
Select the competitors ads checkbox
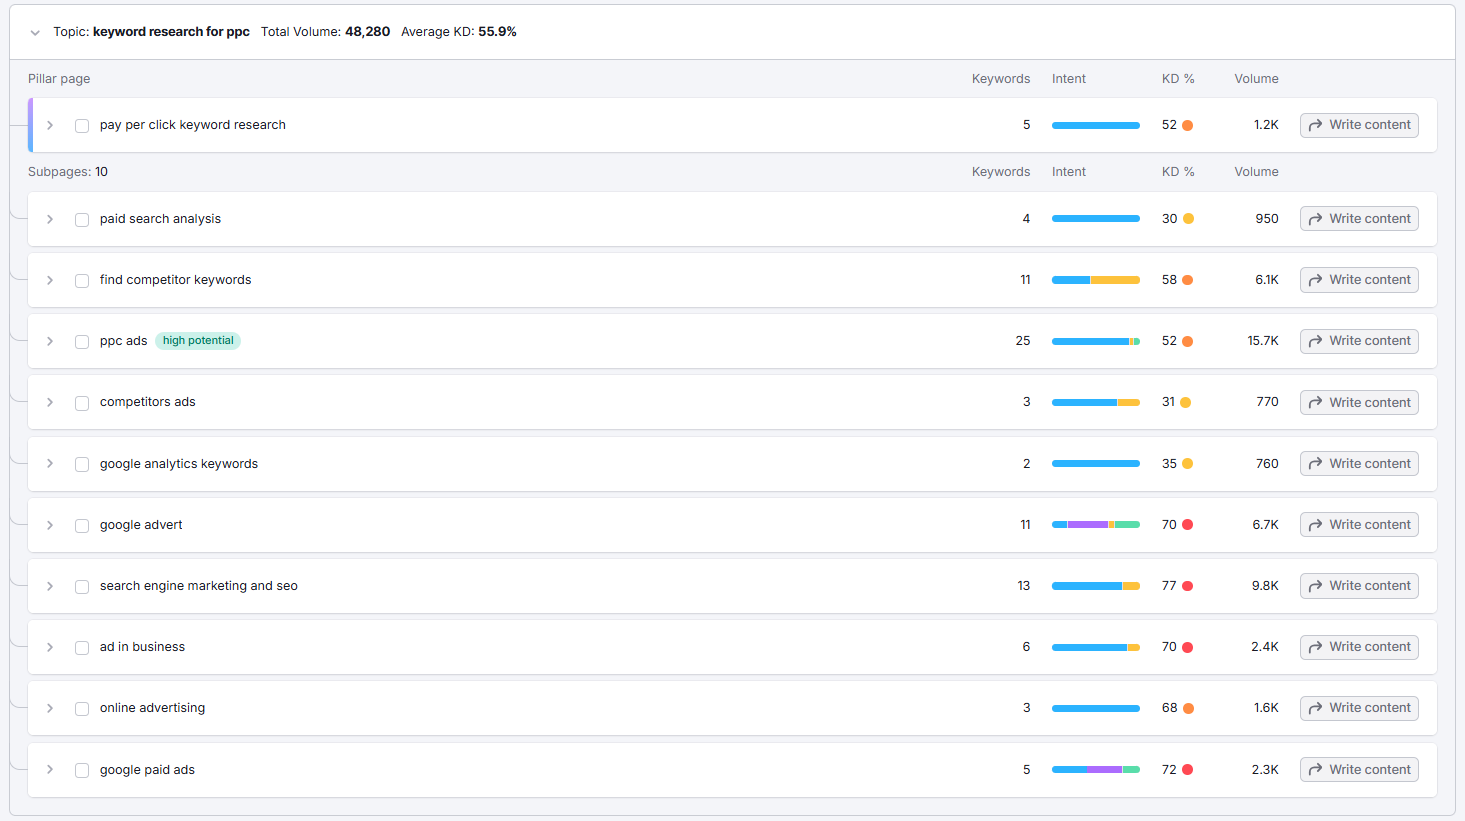point(82,403)
